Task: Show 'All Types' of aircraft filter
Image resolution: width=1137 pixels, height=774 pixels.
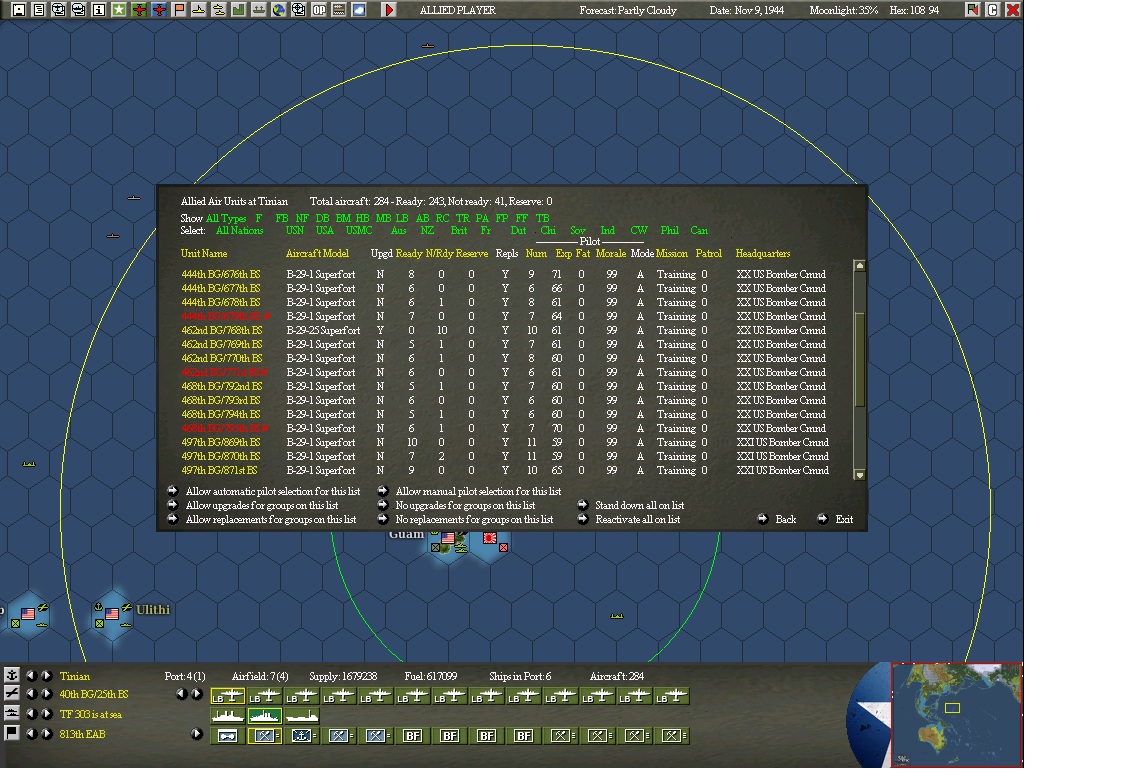Action: coord(226,218)
